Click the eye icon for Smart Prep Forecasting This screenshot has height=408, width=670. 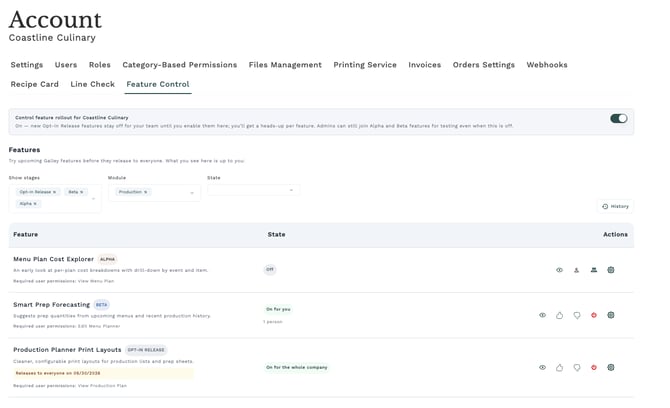[542, 315]
